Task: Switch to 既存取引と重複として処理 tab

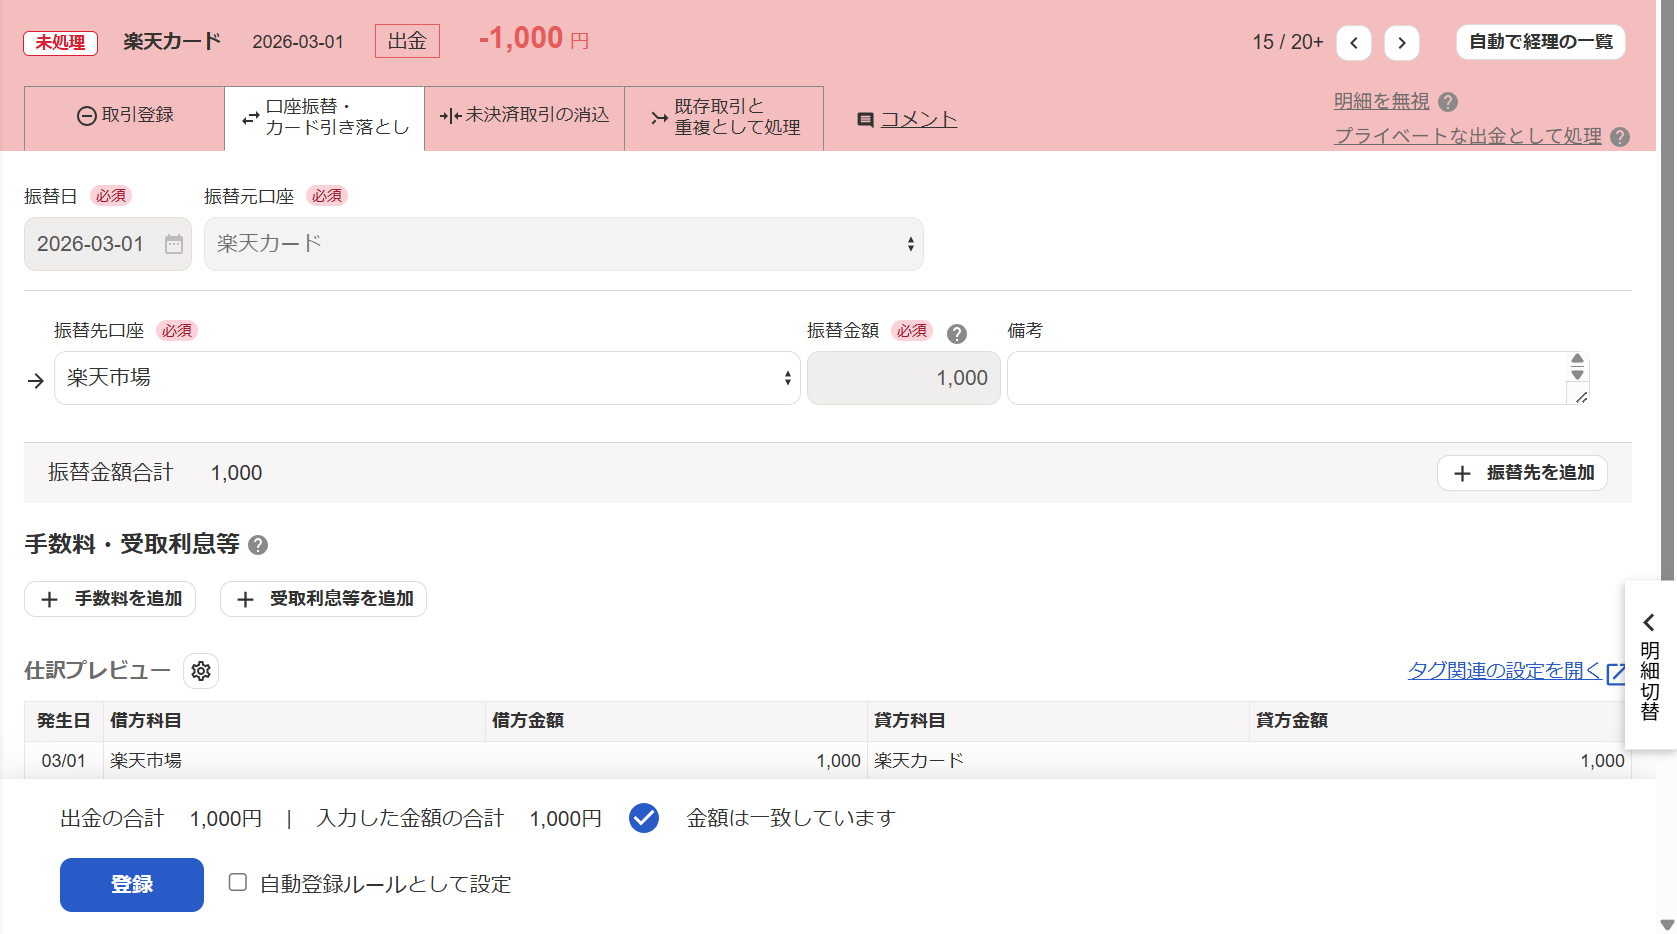Action: [x=724, y=118]
